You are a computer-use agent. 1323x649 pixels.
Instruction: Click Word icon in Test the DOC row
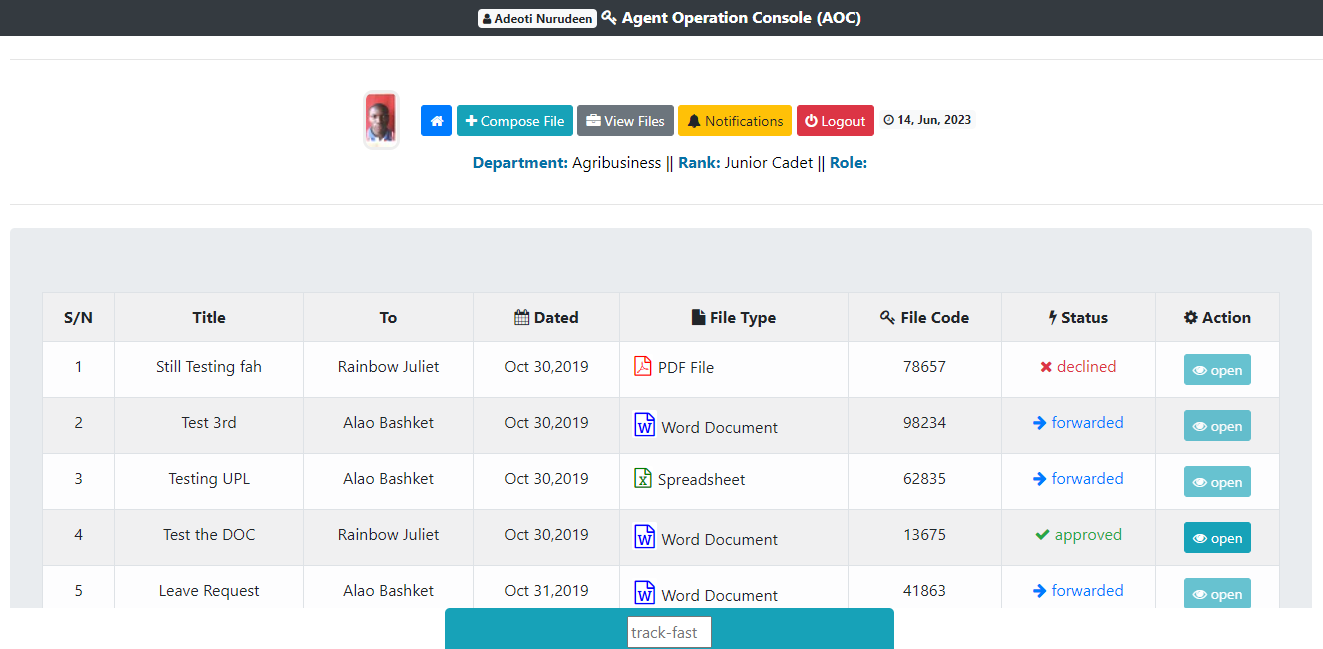(645, 537)
